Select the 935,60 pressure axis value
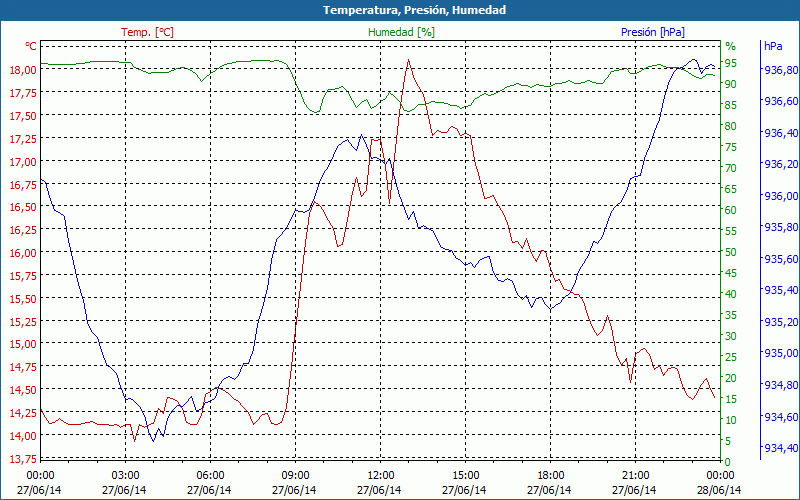Image resolution: width=800 pixels, height=500 pixels. click(779, 259)
